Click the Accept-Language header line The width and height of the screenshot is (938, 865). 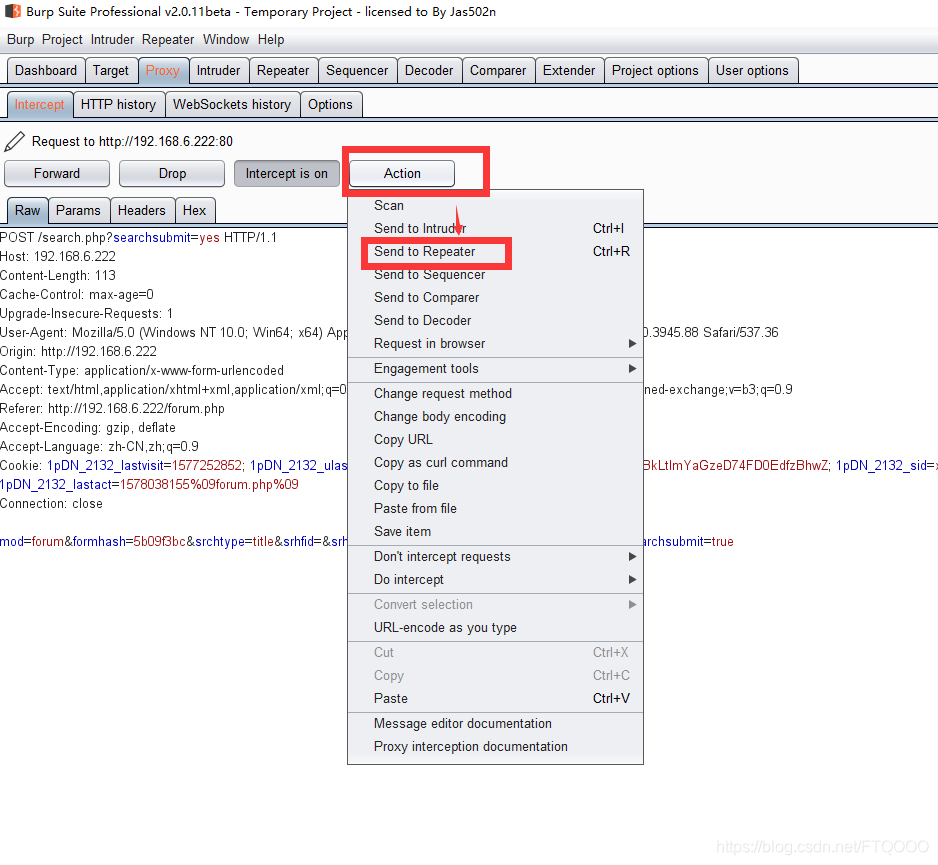tap(99, 447)
